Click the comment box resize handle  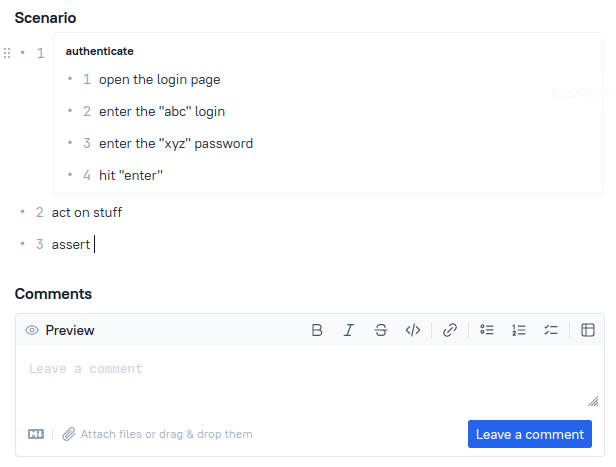coord(593,401)
